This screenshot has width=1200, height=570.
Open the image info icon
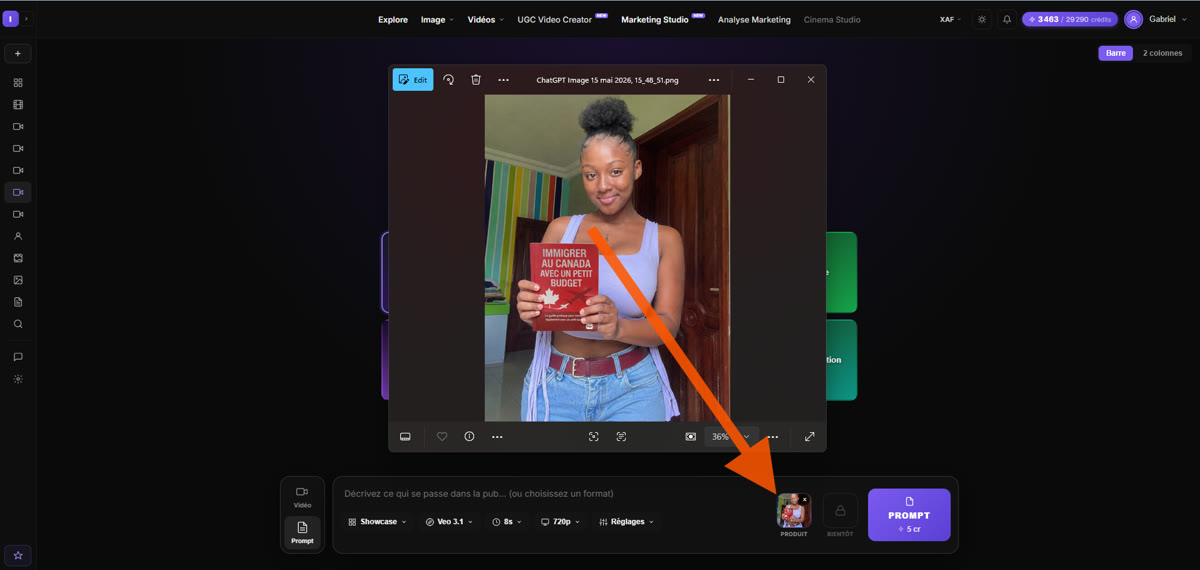coord(469,437)
